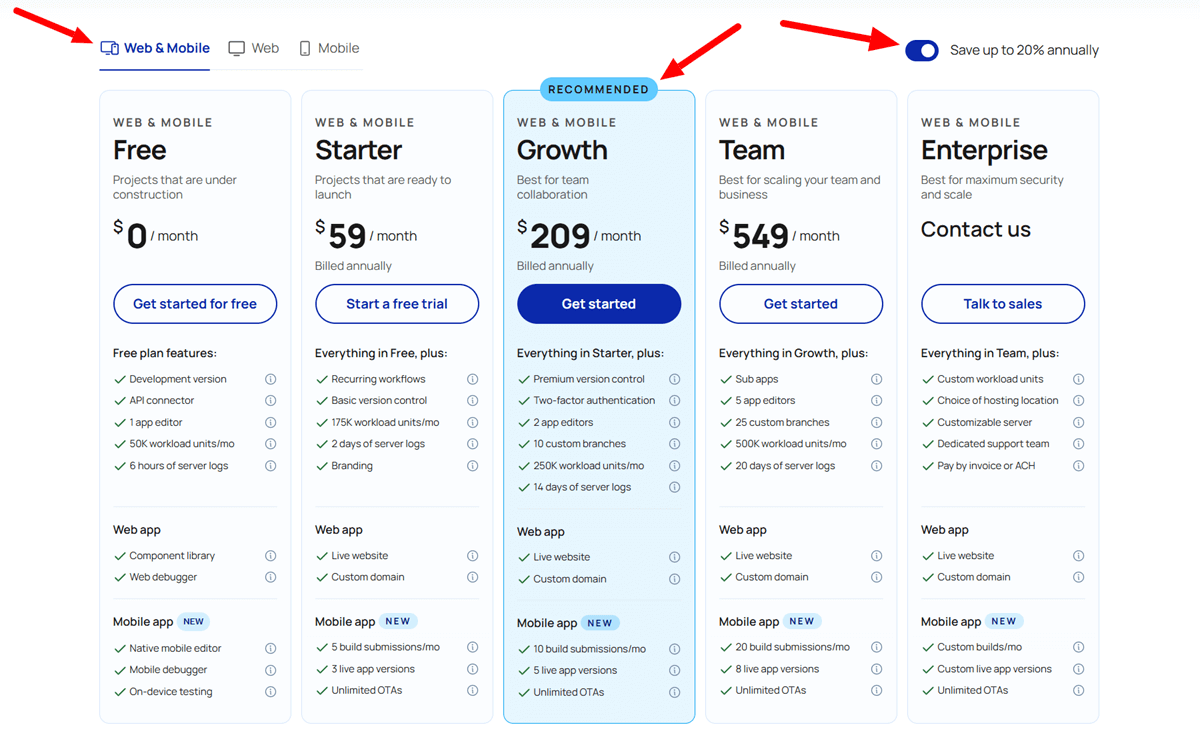Open info for Pay by invoice or ACH
The height and width of the screenshot is (750, 1200).
pos(1078,465)
